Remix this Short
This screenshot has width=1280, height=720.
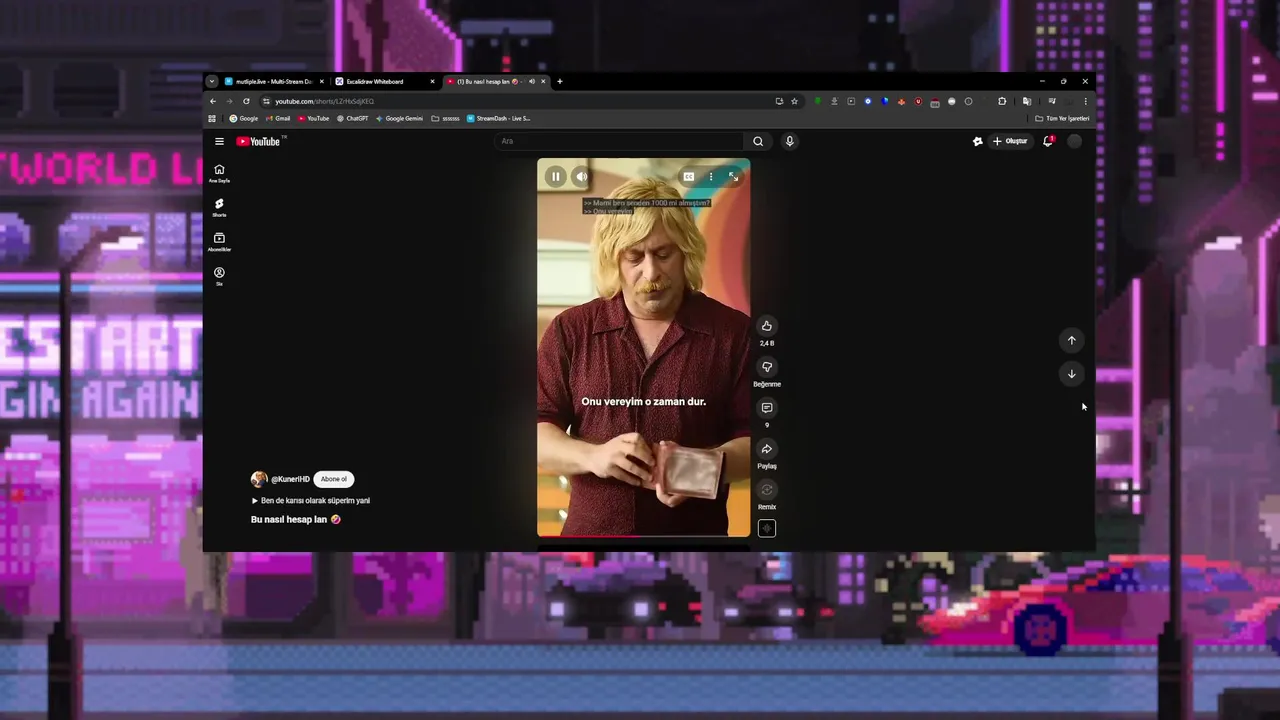(x=767, y=490)
